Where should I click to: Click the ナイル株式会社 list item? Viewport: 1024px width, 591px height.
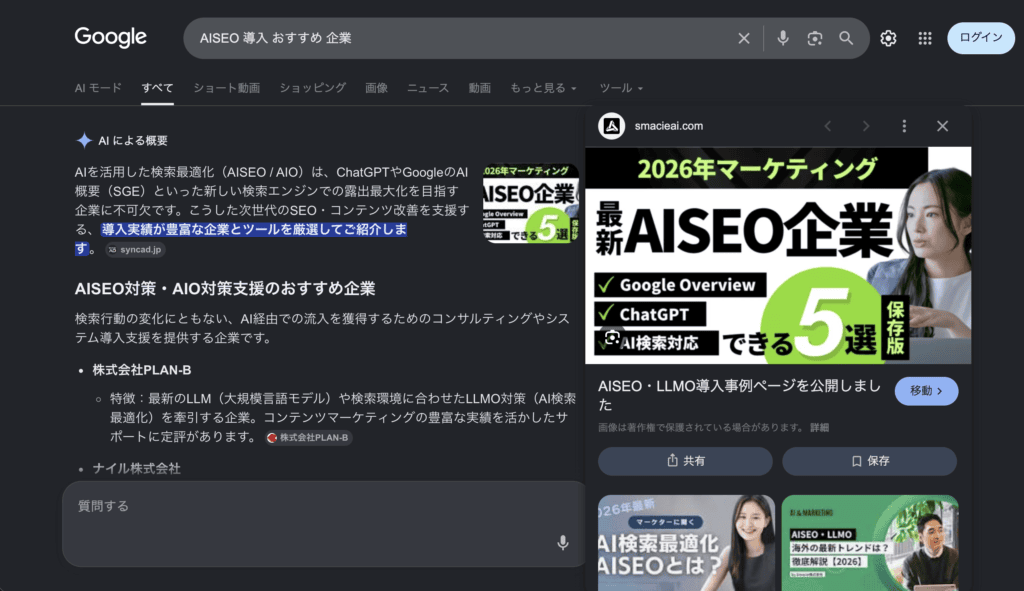point(136,468)
